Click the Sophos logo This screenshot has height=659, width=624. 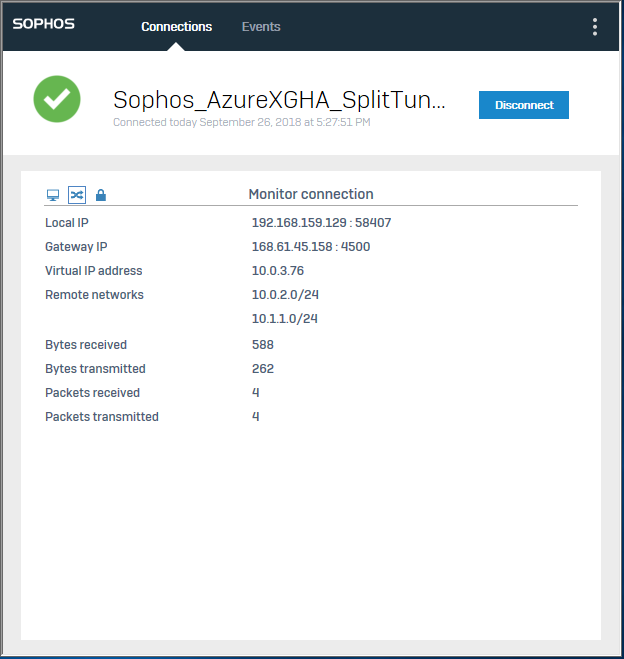tap(44, 24)
